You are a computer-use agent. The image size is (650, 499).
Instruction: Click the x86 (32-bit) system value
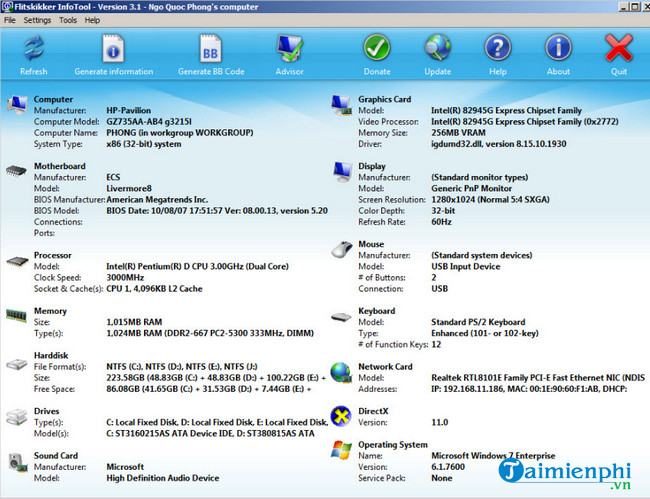143,144
